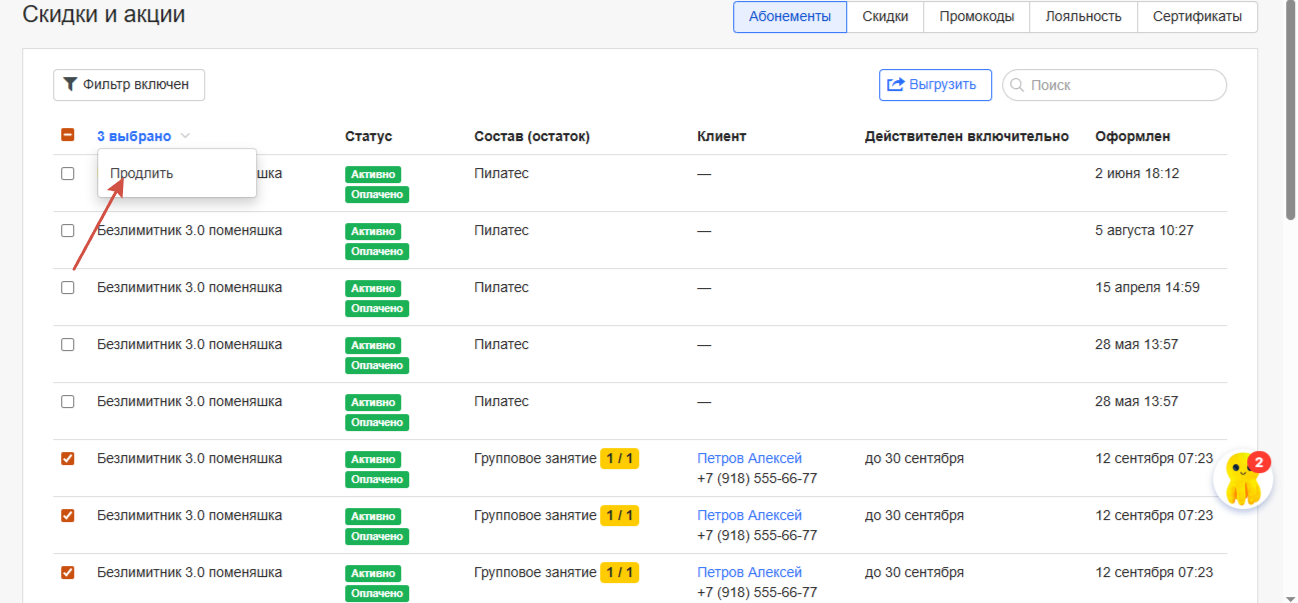Expand the '3 выбрано' dropdown chevron
Viewport: 1298px width, 603px height.
(x=185, y=137)
